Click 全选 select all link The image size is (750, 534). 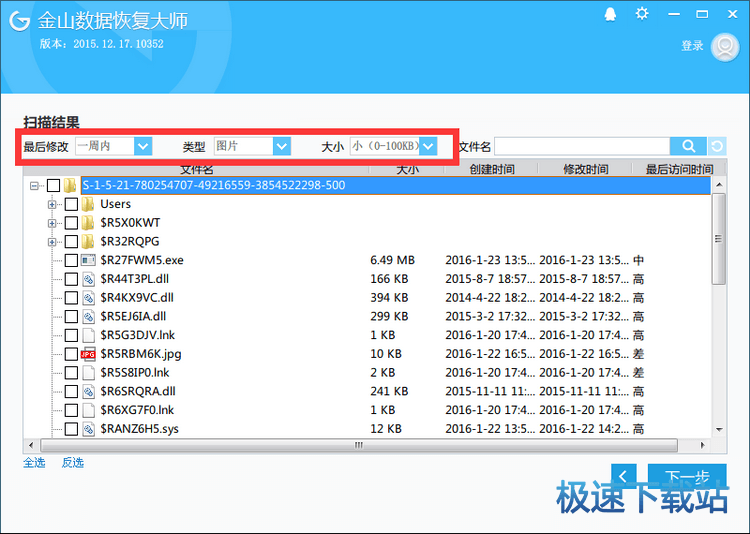(x=34, y=463)
